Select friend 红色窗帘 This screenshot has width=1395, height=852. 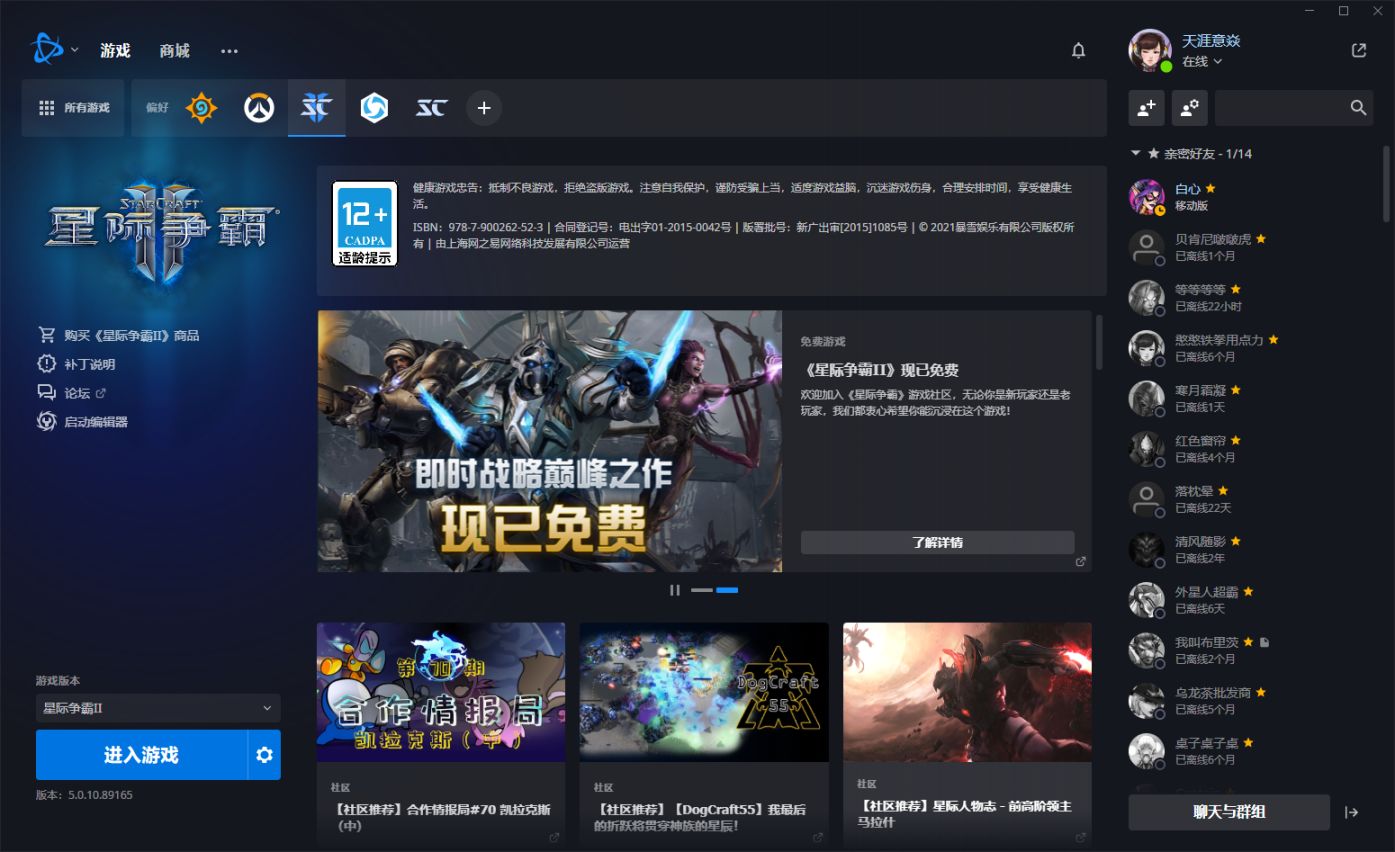click(x=1250, y=448)
